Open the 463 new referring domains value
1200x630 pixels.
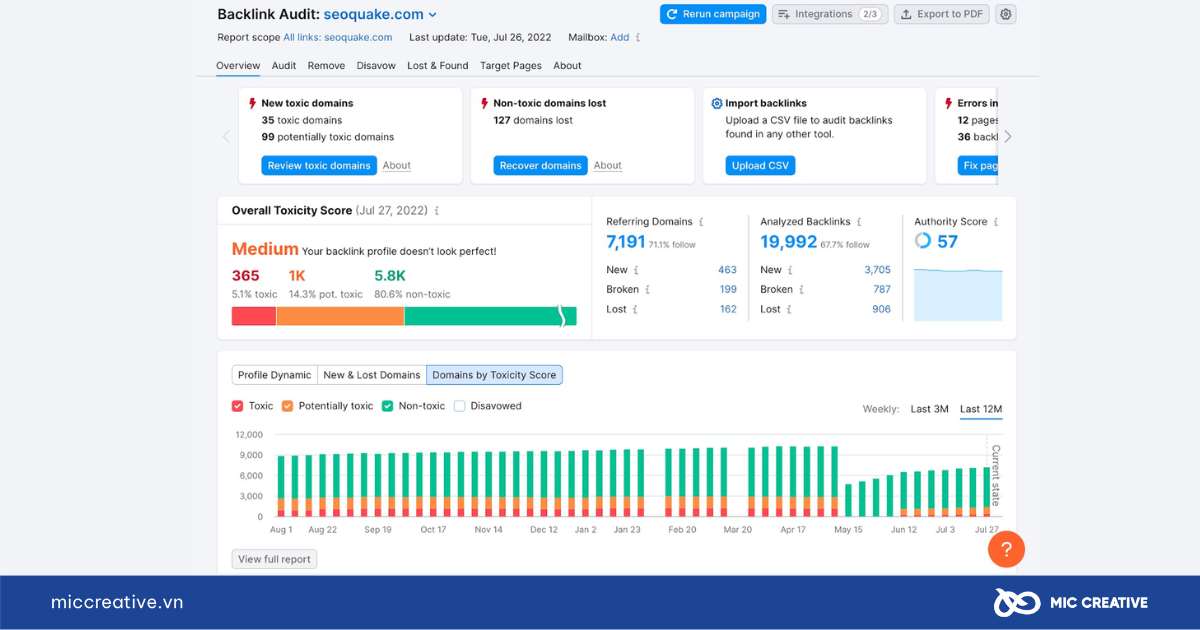(727, 270)
